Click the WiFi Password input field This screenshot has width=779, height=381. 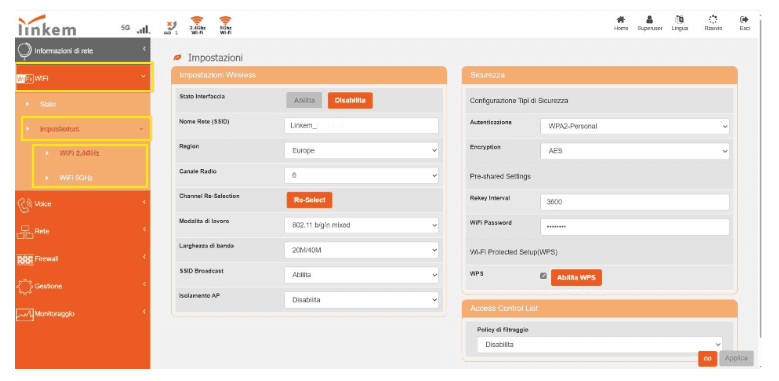click(634, 227)
